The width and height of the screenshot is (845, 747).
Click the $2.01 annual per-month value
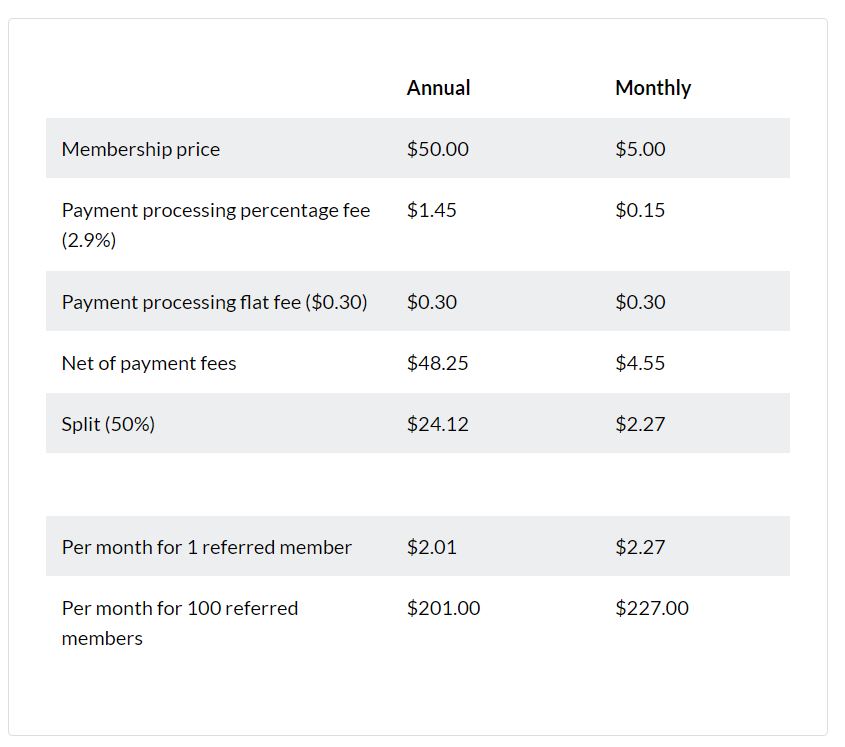(x=431, y=547)
